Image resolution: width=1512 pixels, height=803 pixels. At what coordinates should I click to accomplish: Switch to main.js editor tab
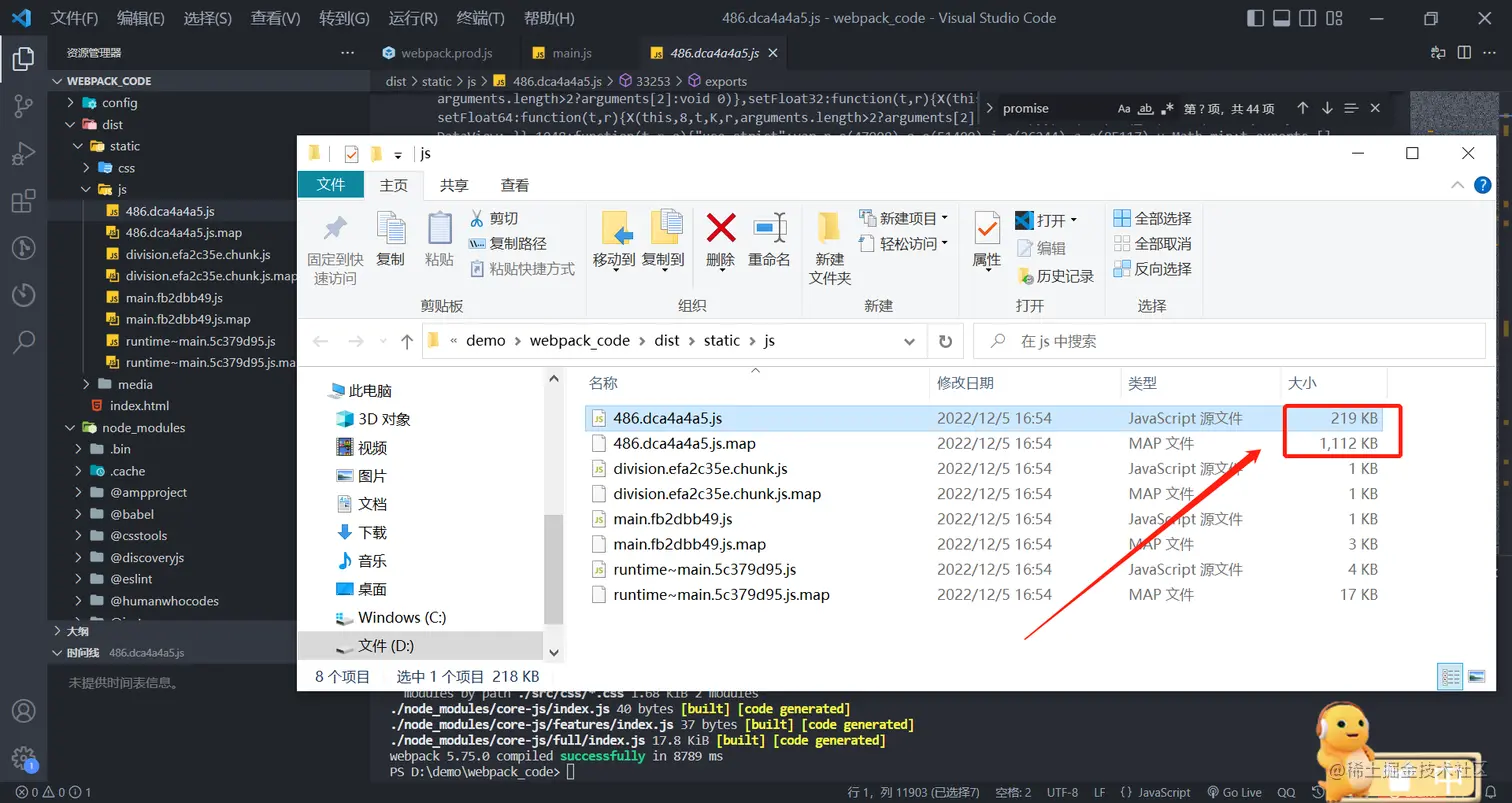click(572, 53)
